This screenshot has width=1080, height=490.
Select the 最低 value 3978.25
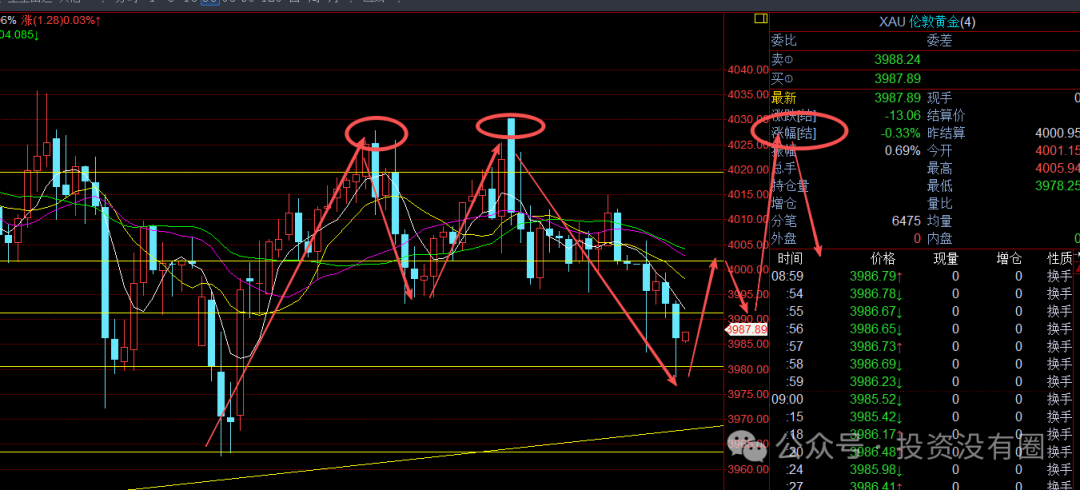click(1057, 186)
